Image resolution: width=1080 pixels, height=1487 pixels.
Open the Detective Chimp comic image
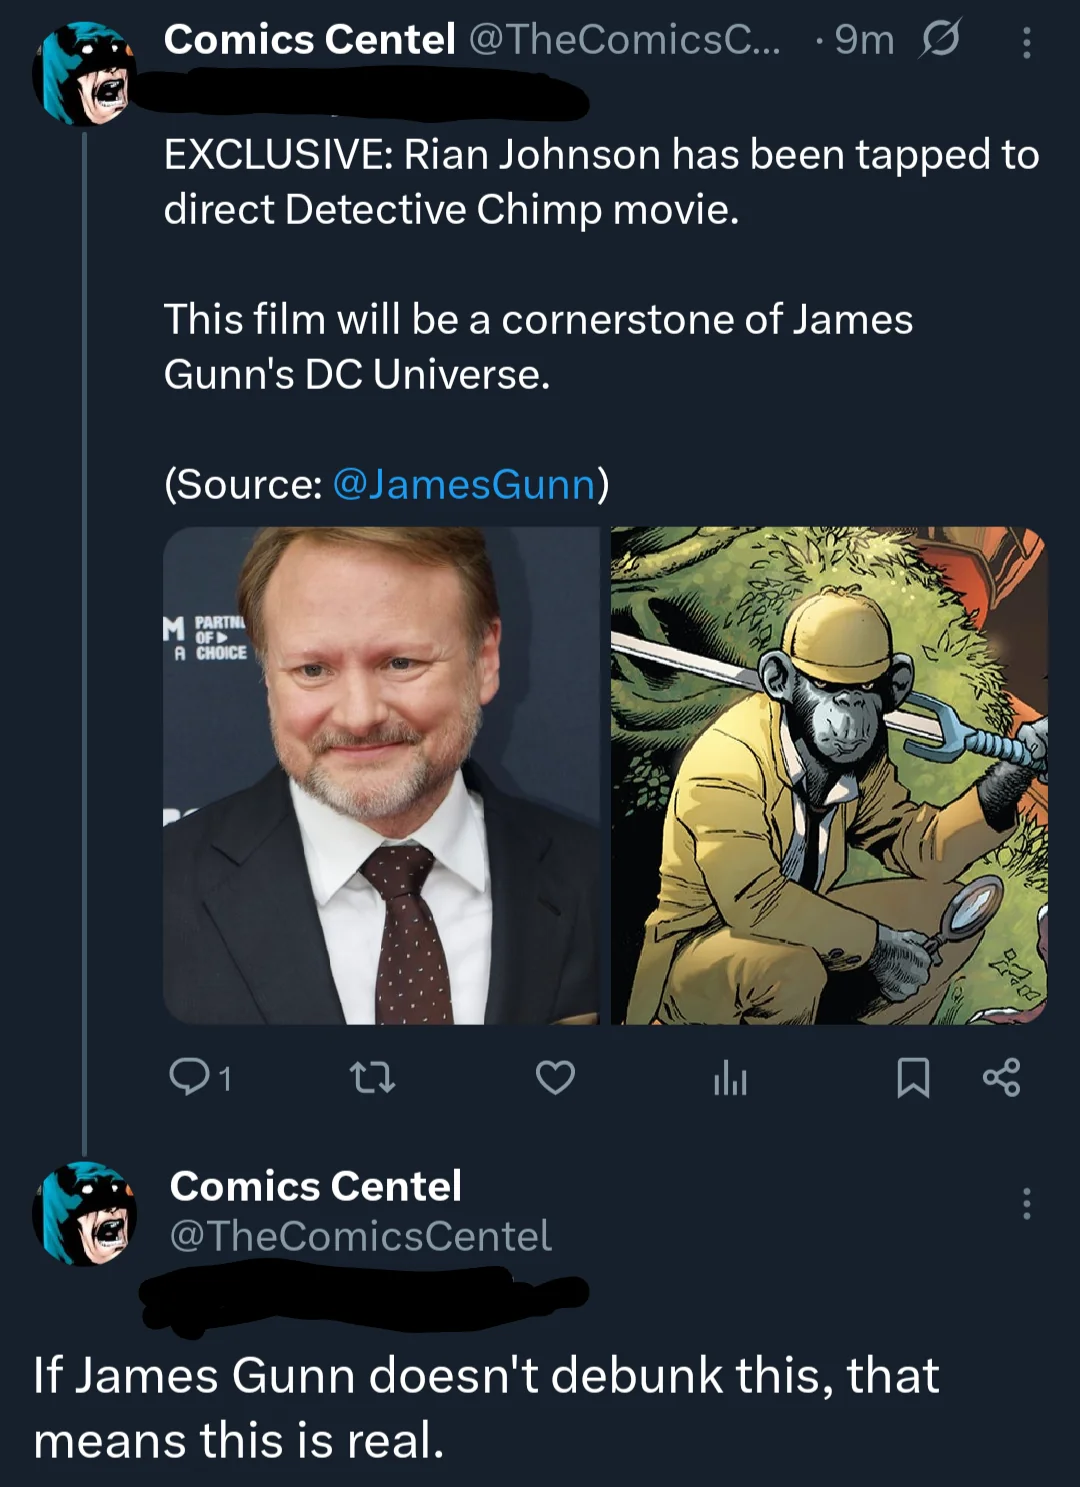829,776
